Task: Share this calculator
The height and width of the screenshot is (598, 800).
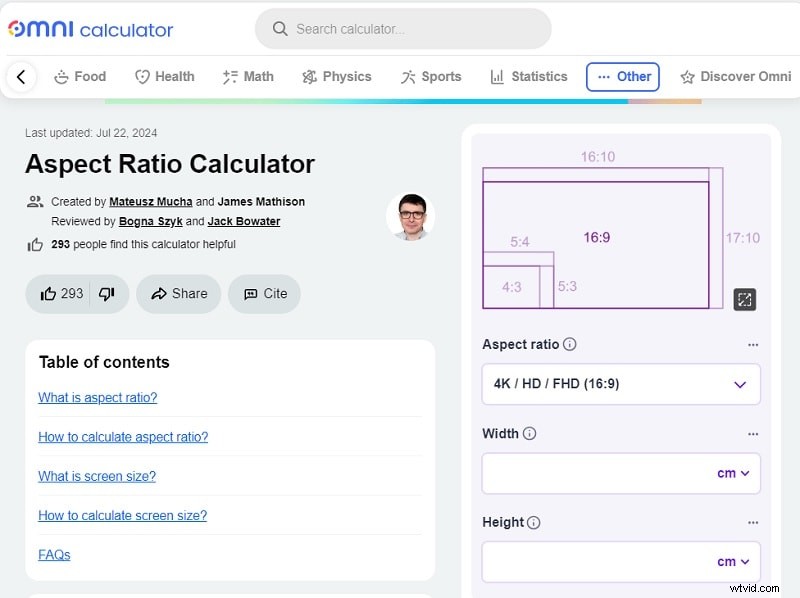Action: [x=179, y=293]
